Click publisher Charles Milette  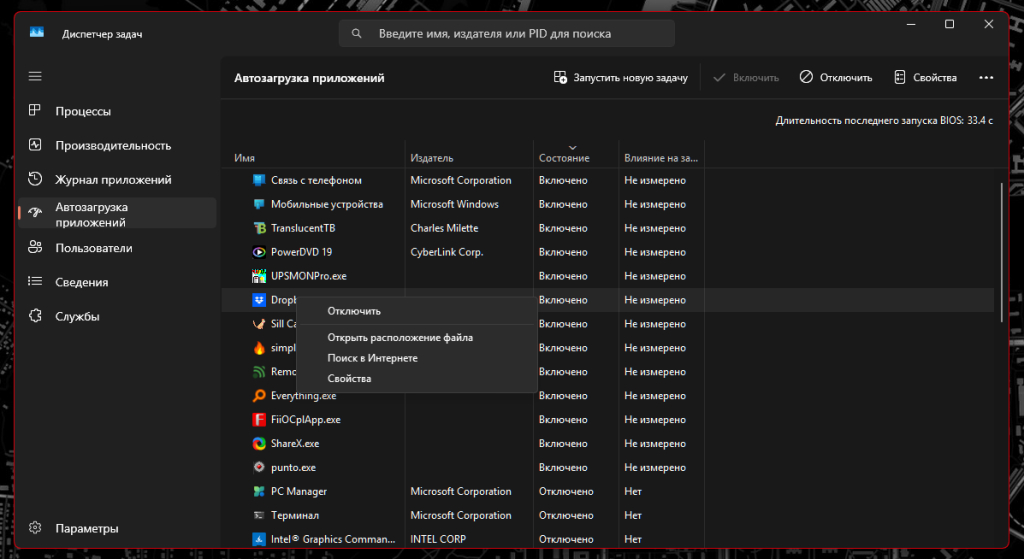[444, 228]
